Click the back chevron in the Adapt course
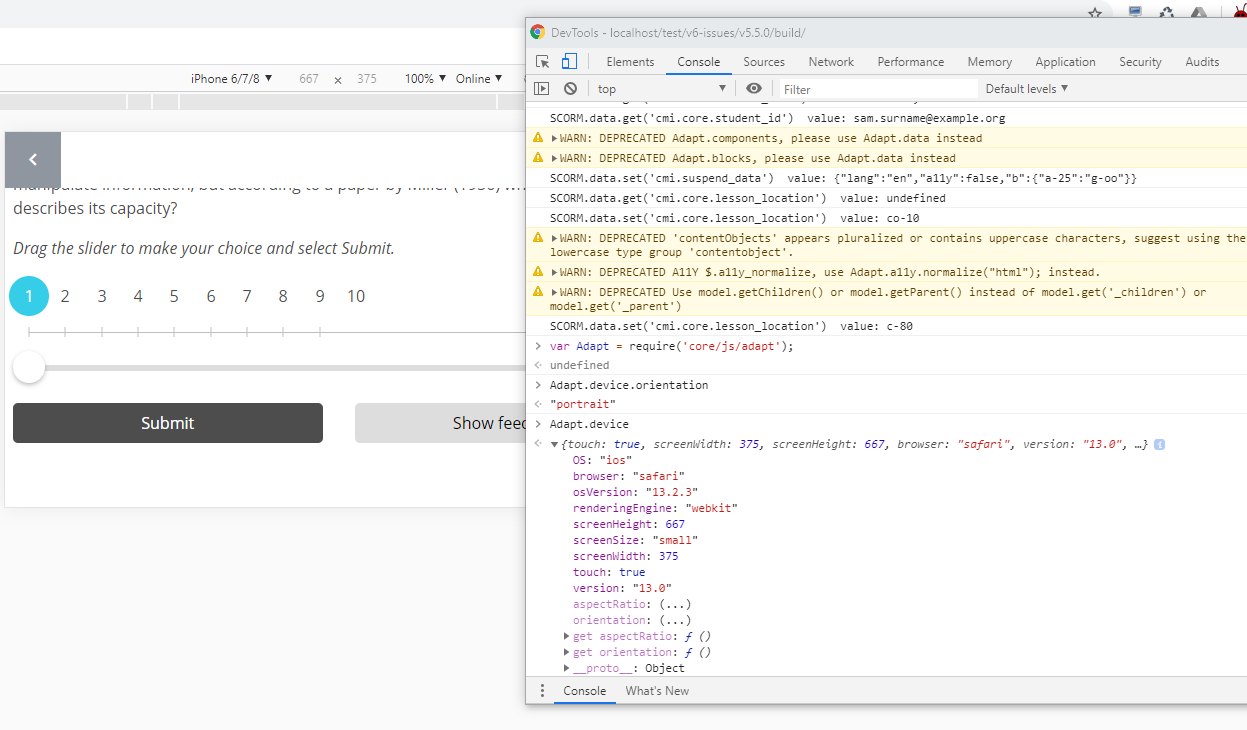This screenshot has height=730, width=1247. click(x=32, y=159)
